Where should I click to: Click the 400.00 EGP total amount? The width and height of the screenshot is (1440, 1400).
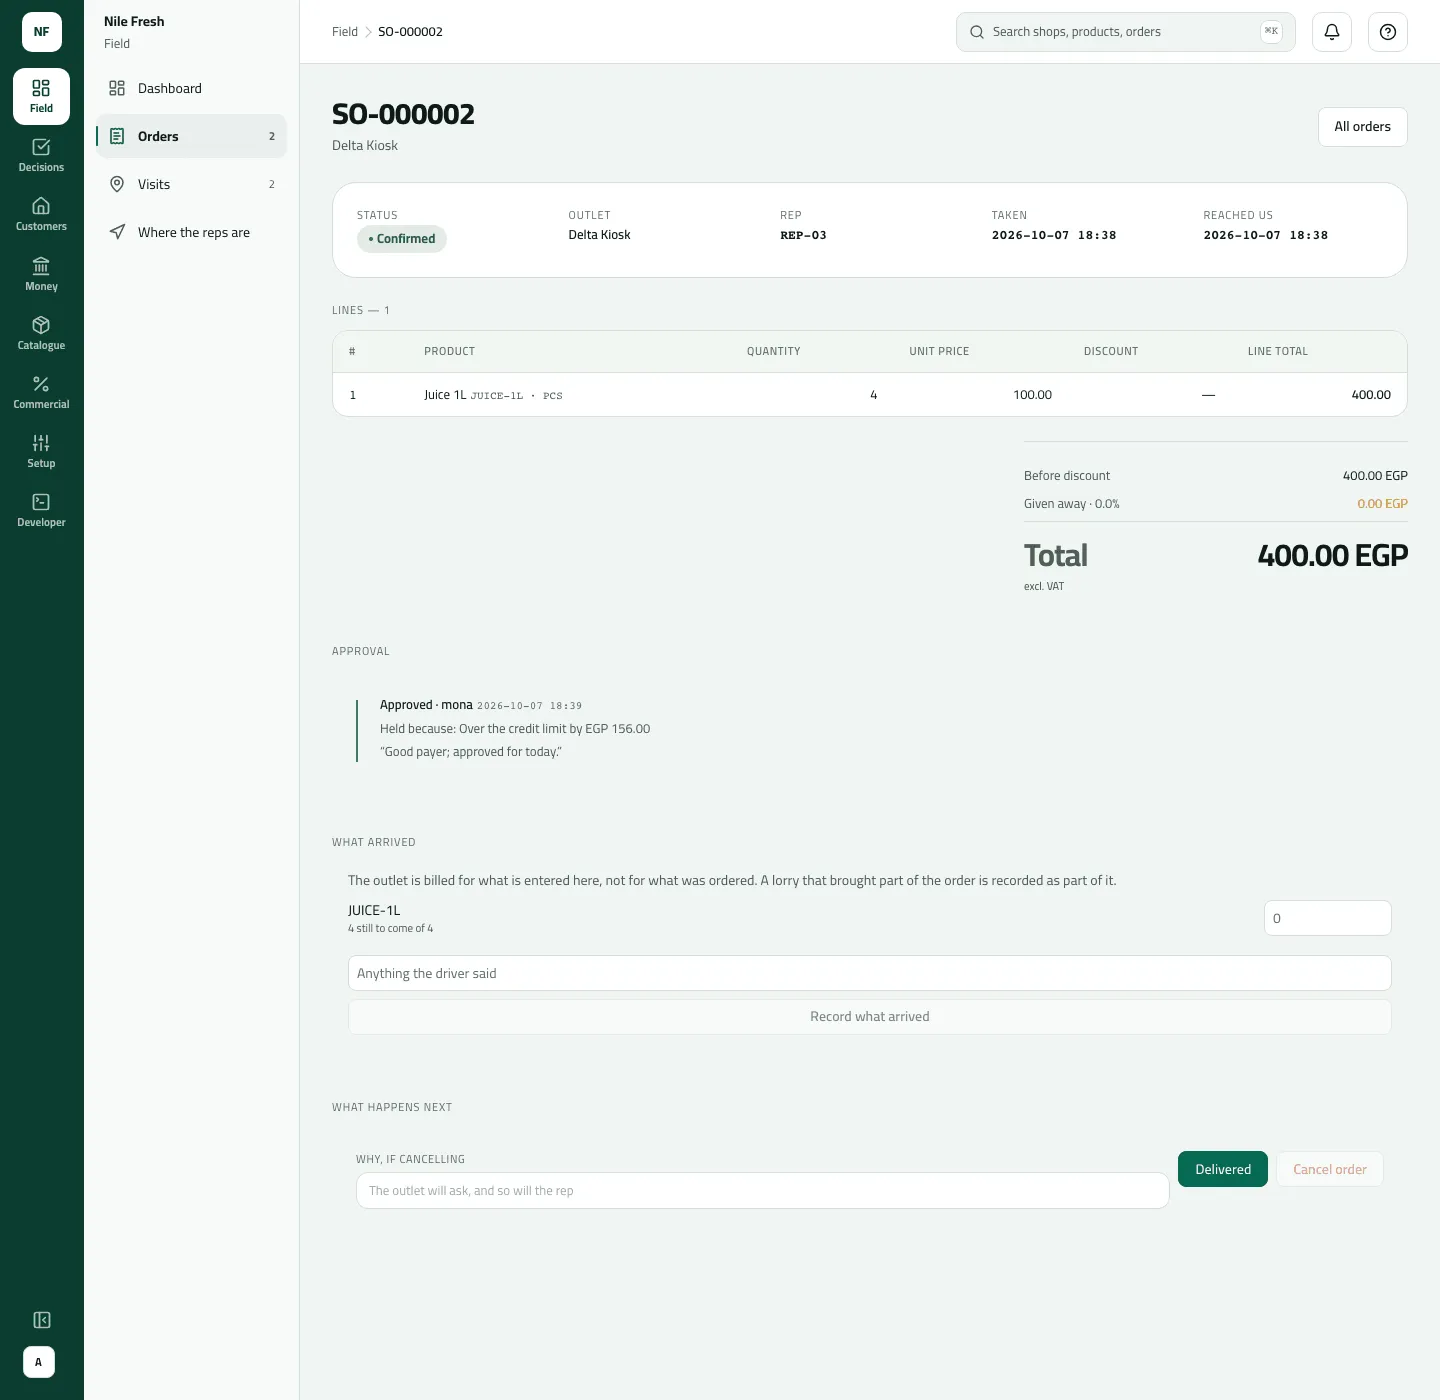(x=1333, y=556)
